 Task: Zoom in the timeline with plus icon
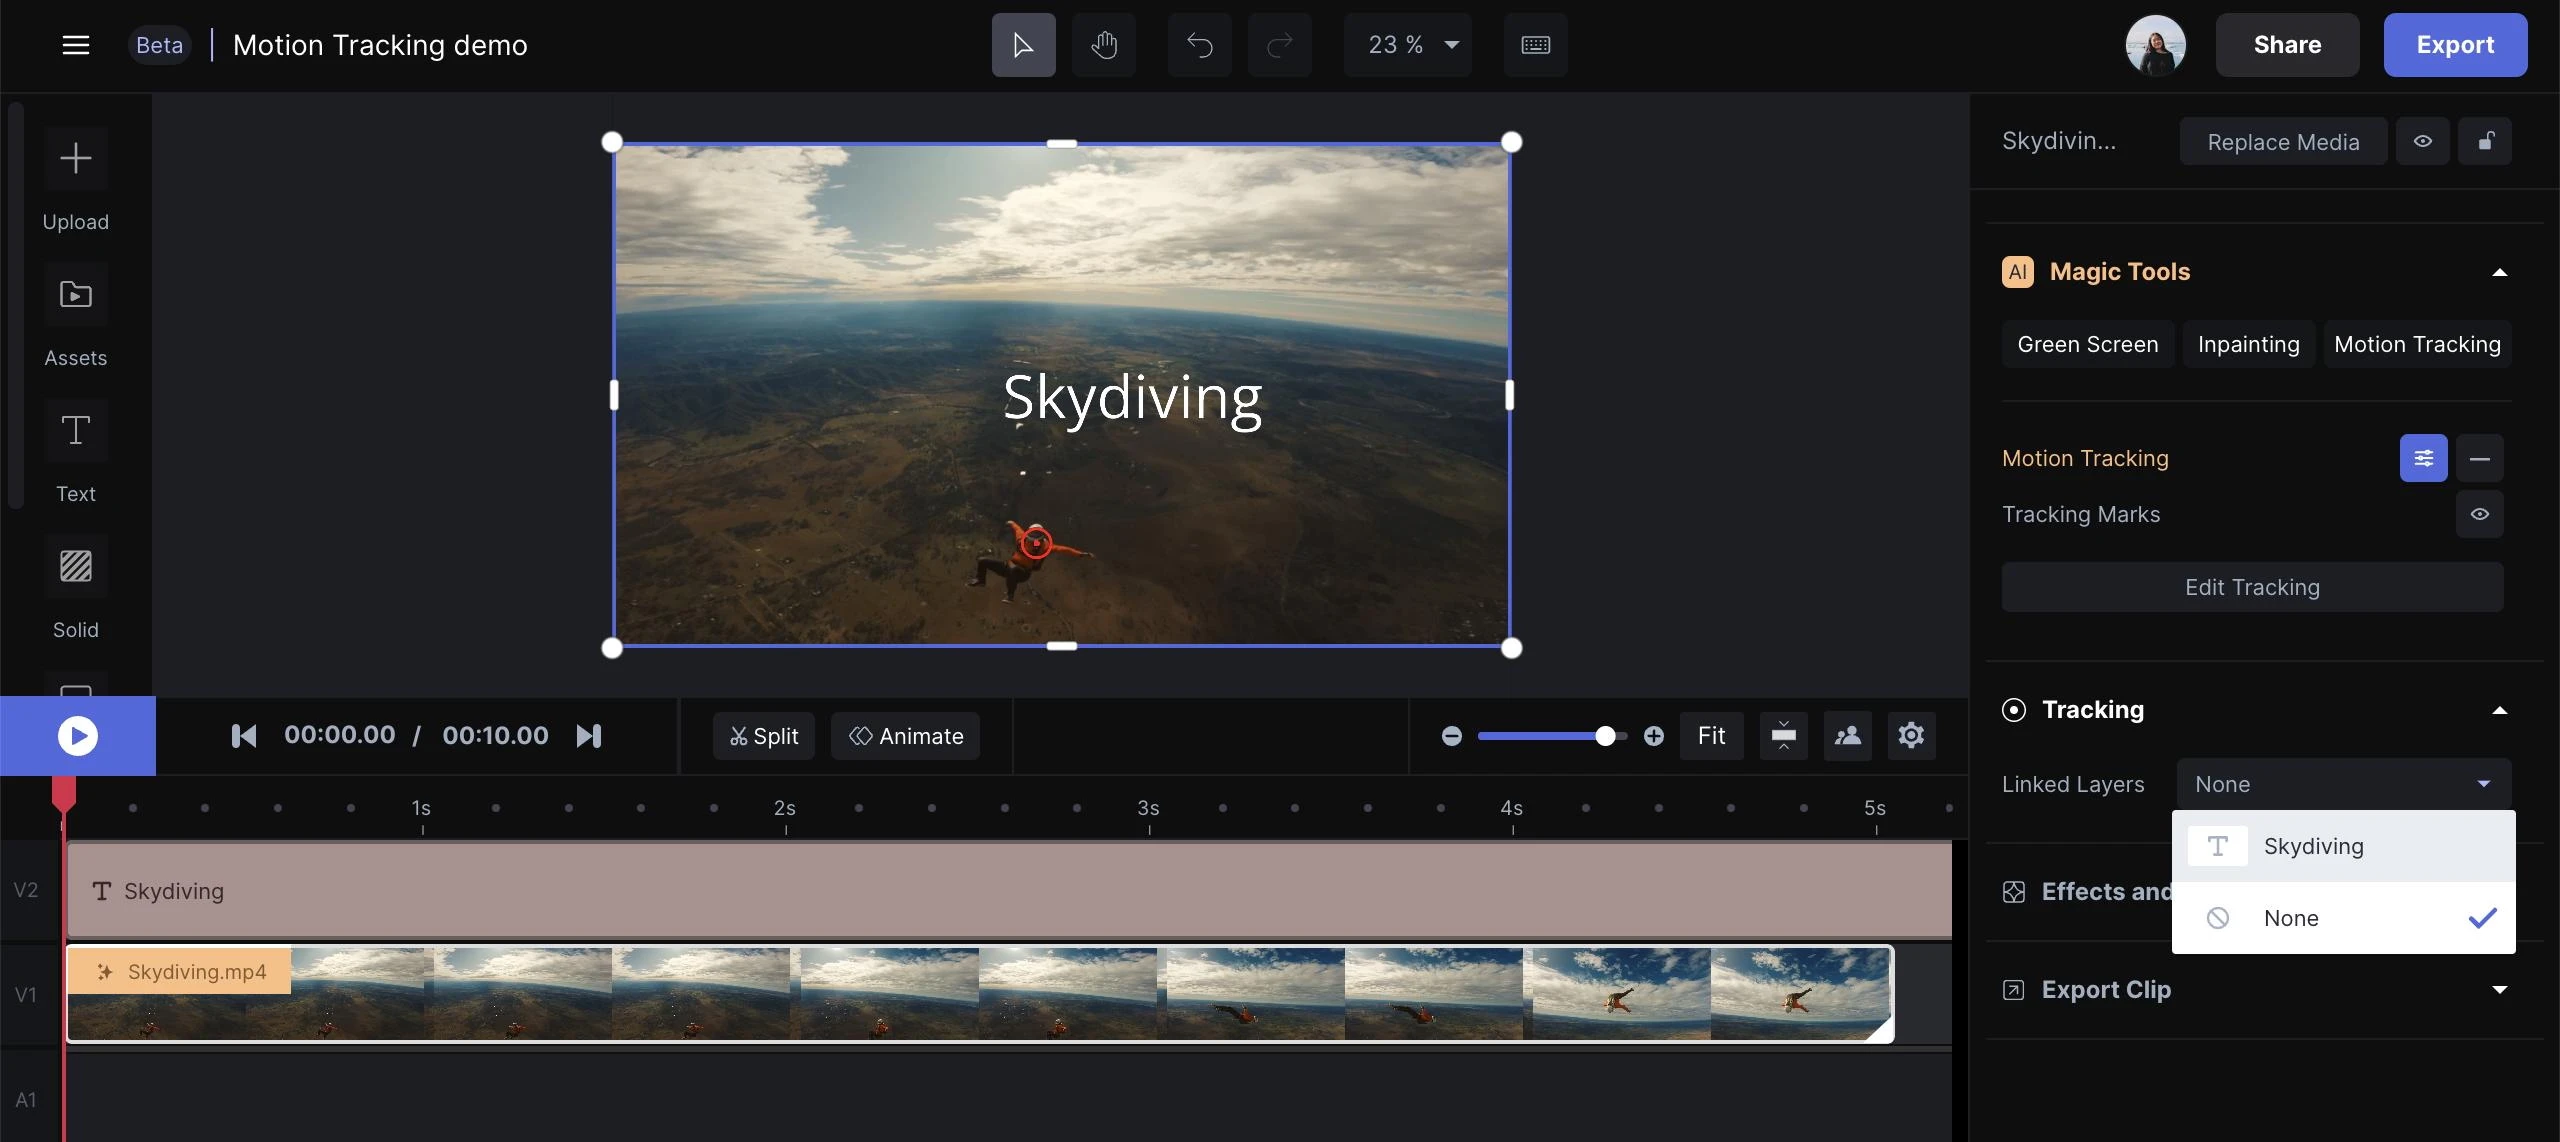coord(1654,736)
